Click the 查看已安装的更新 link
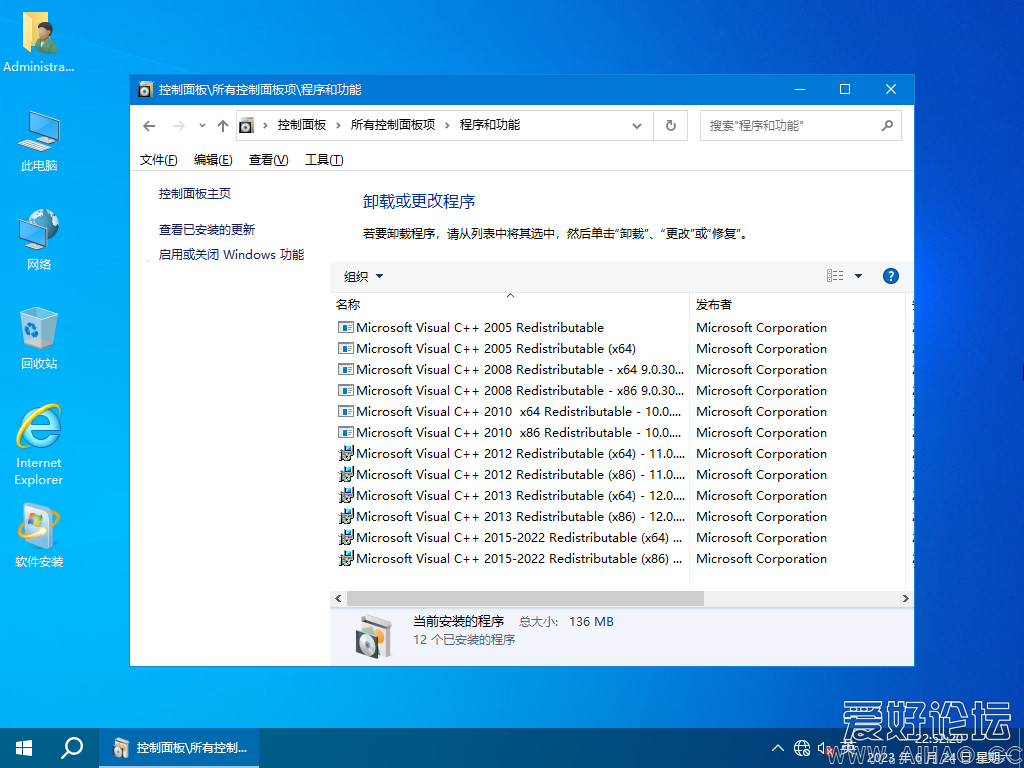1024x768 pixels. point(207,229)
